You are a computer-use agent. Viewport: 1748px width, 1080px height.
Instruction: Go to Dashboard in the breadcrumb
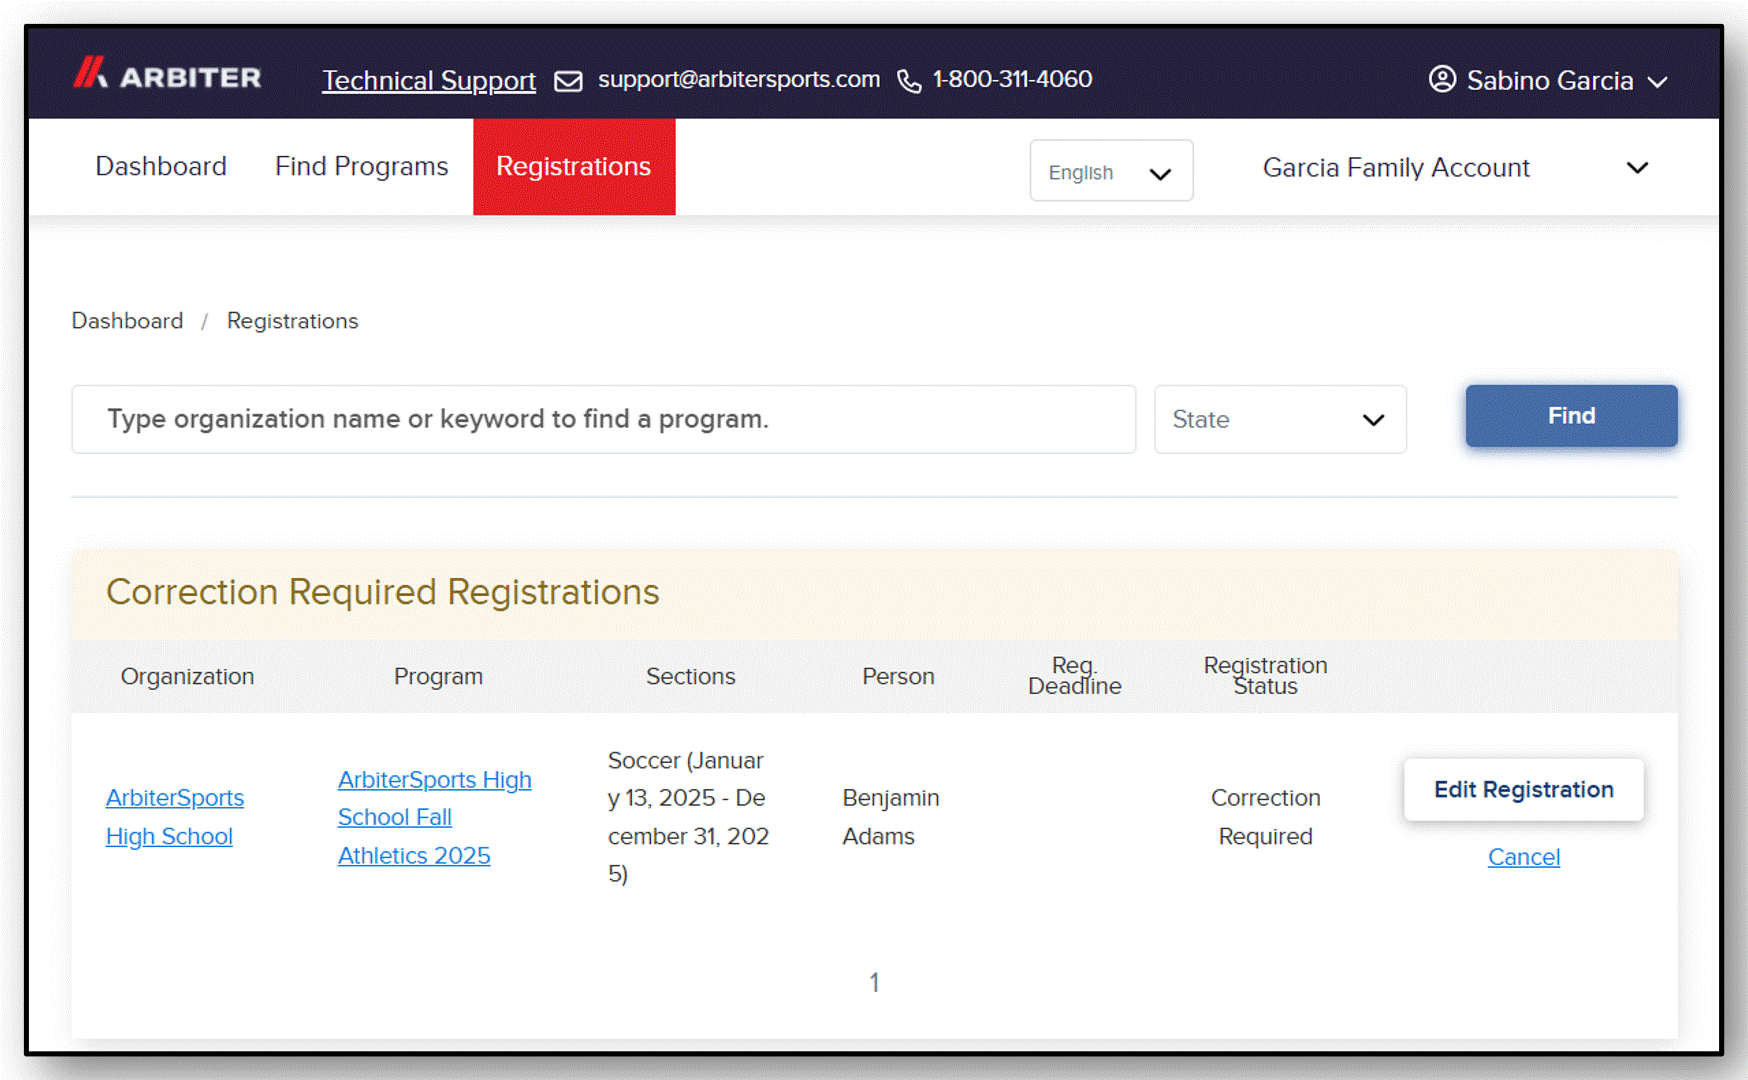pyautogui.click(x=127, y=321)
